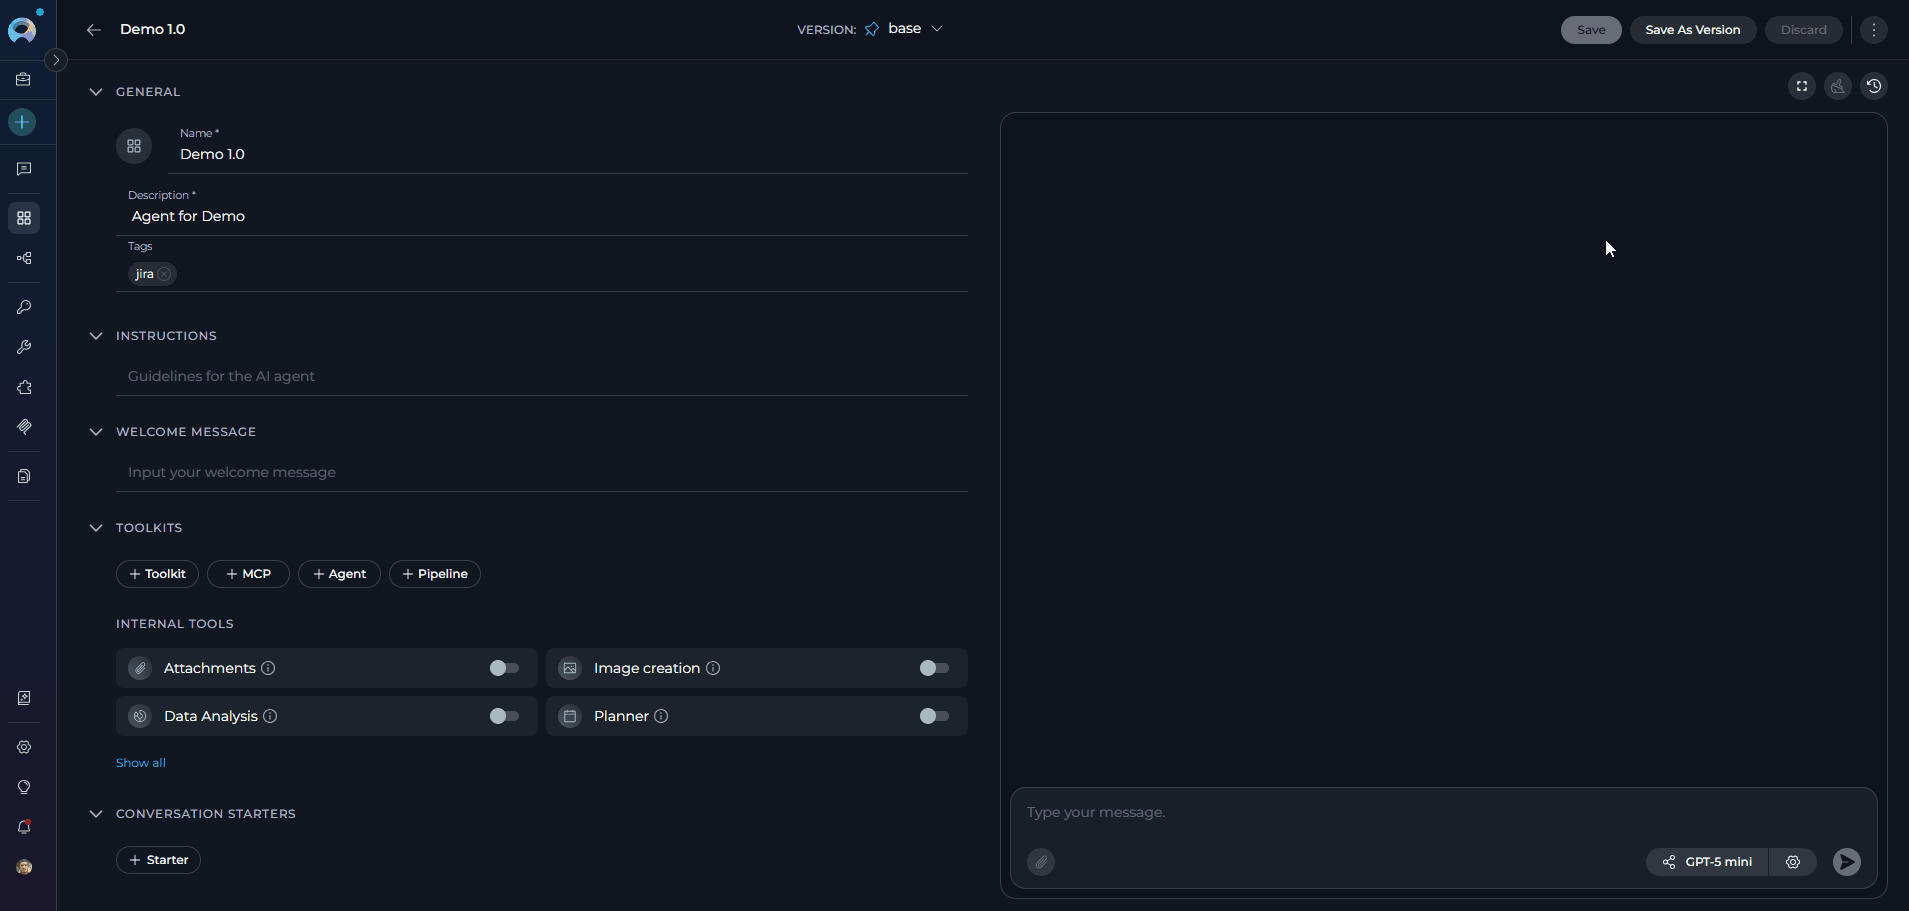Click the info icon next to Planner
This screenshot has height=911, width=1909.
[x=661, y=716]
